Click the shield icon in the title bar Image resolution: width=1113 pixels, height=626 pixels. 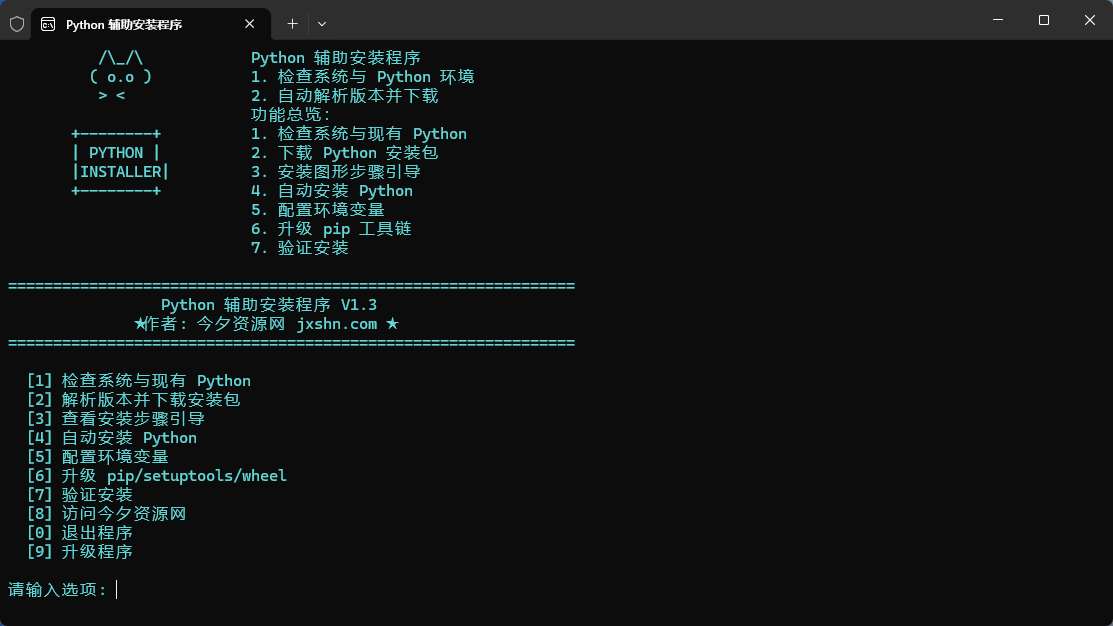tap(17, 23)
